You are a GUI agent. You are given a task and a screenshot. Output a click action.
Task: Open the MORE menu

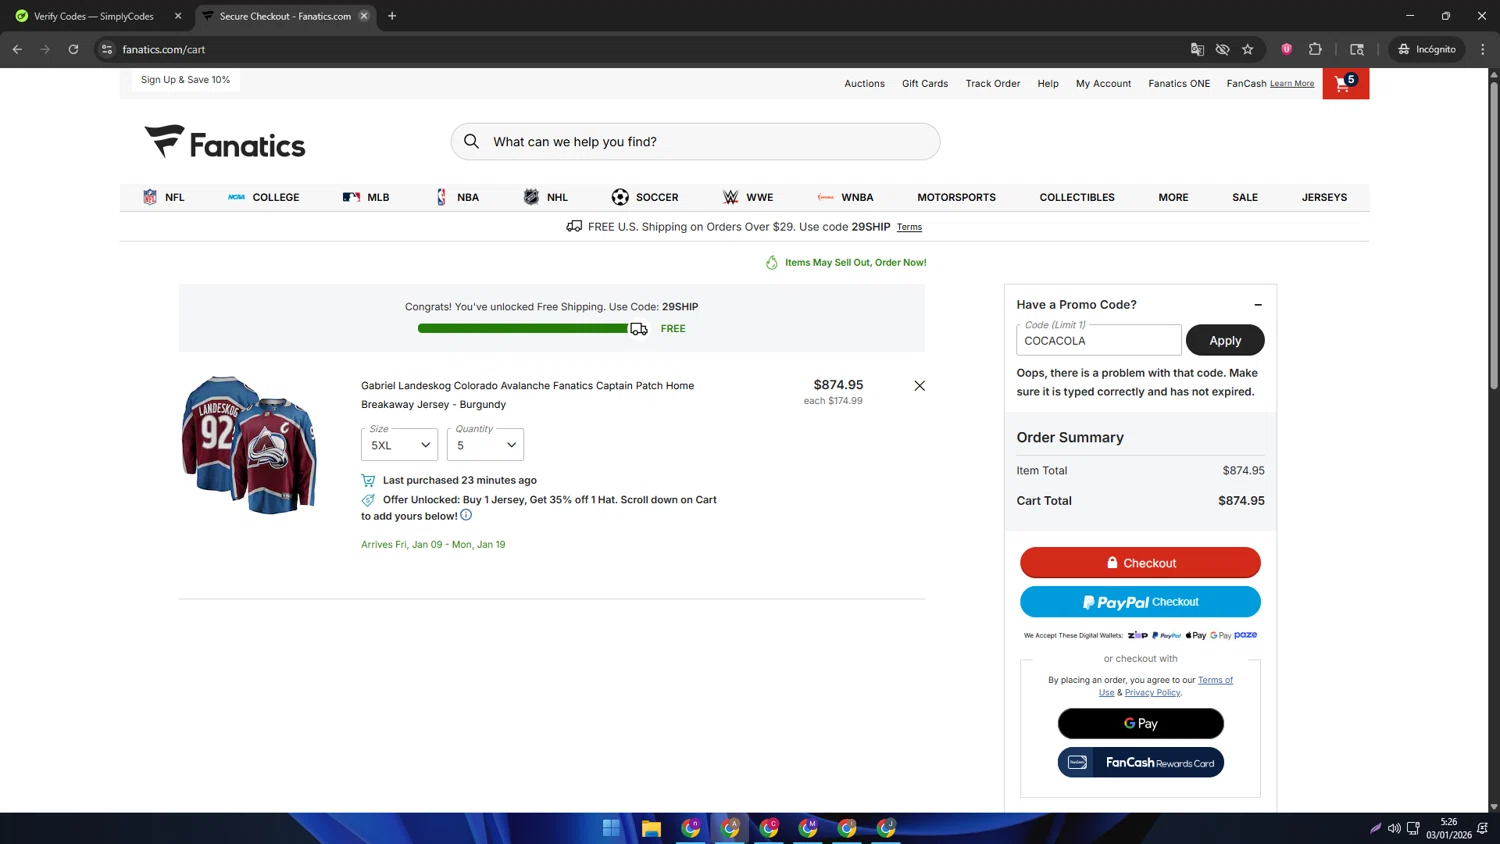pos(1173,197)
